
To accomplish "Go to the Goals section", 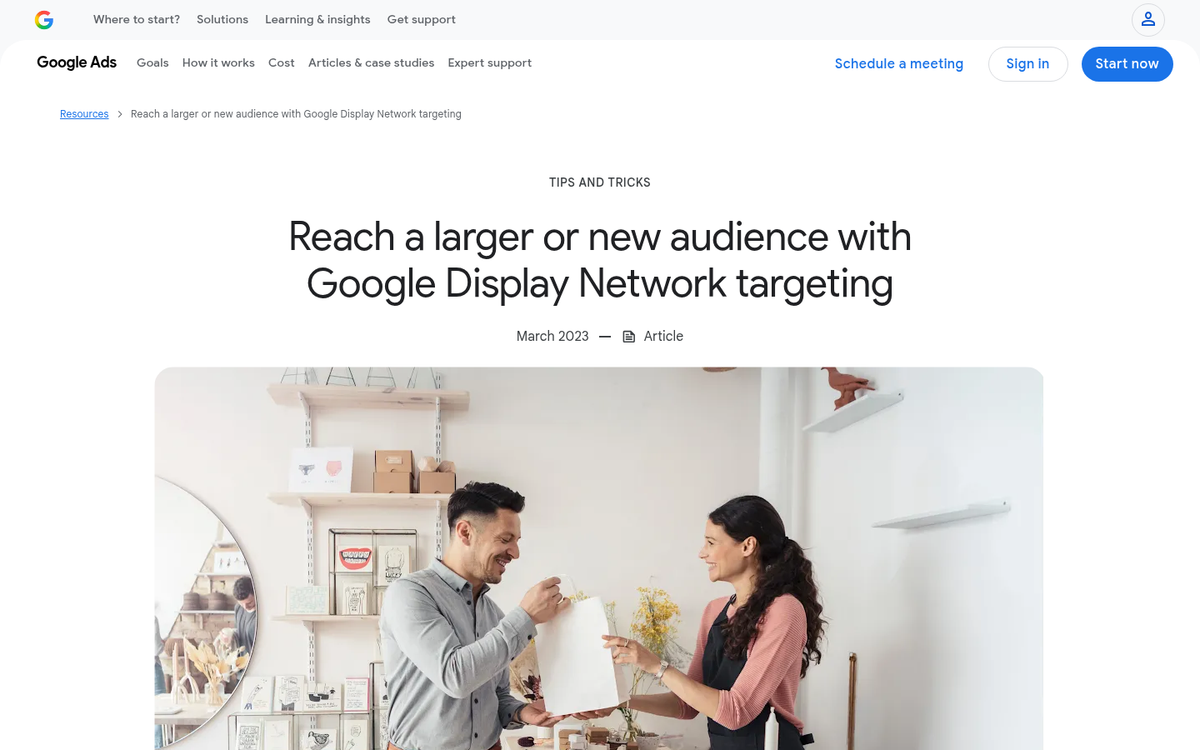I will pos(153,63).
